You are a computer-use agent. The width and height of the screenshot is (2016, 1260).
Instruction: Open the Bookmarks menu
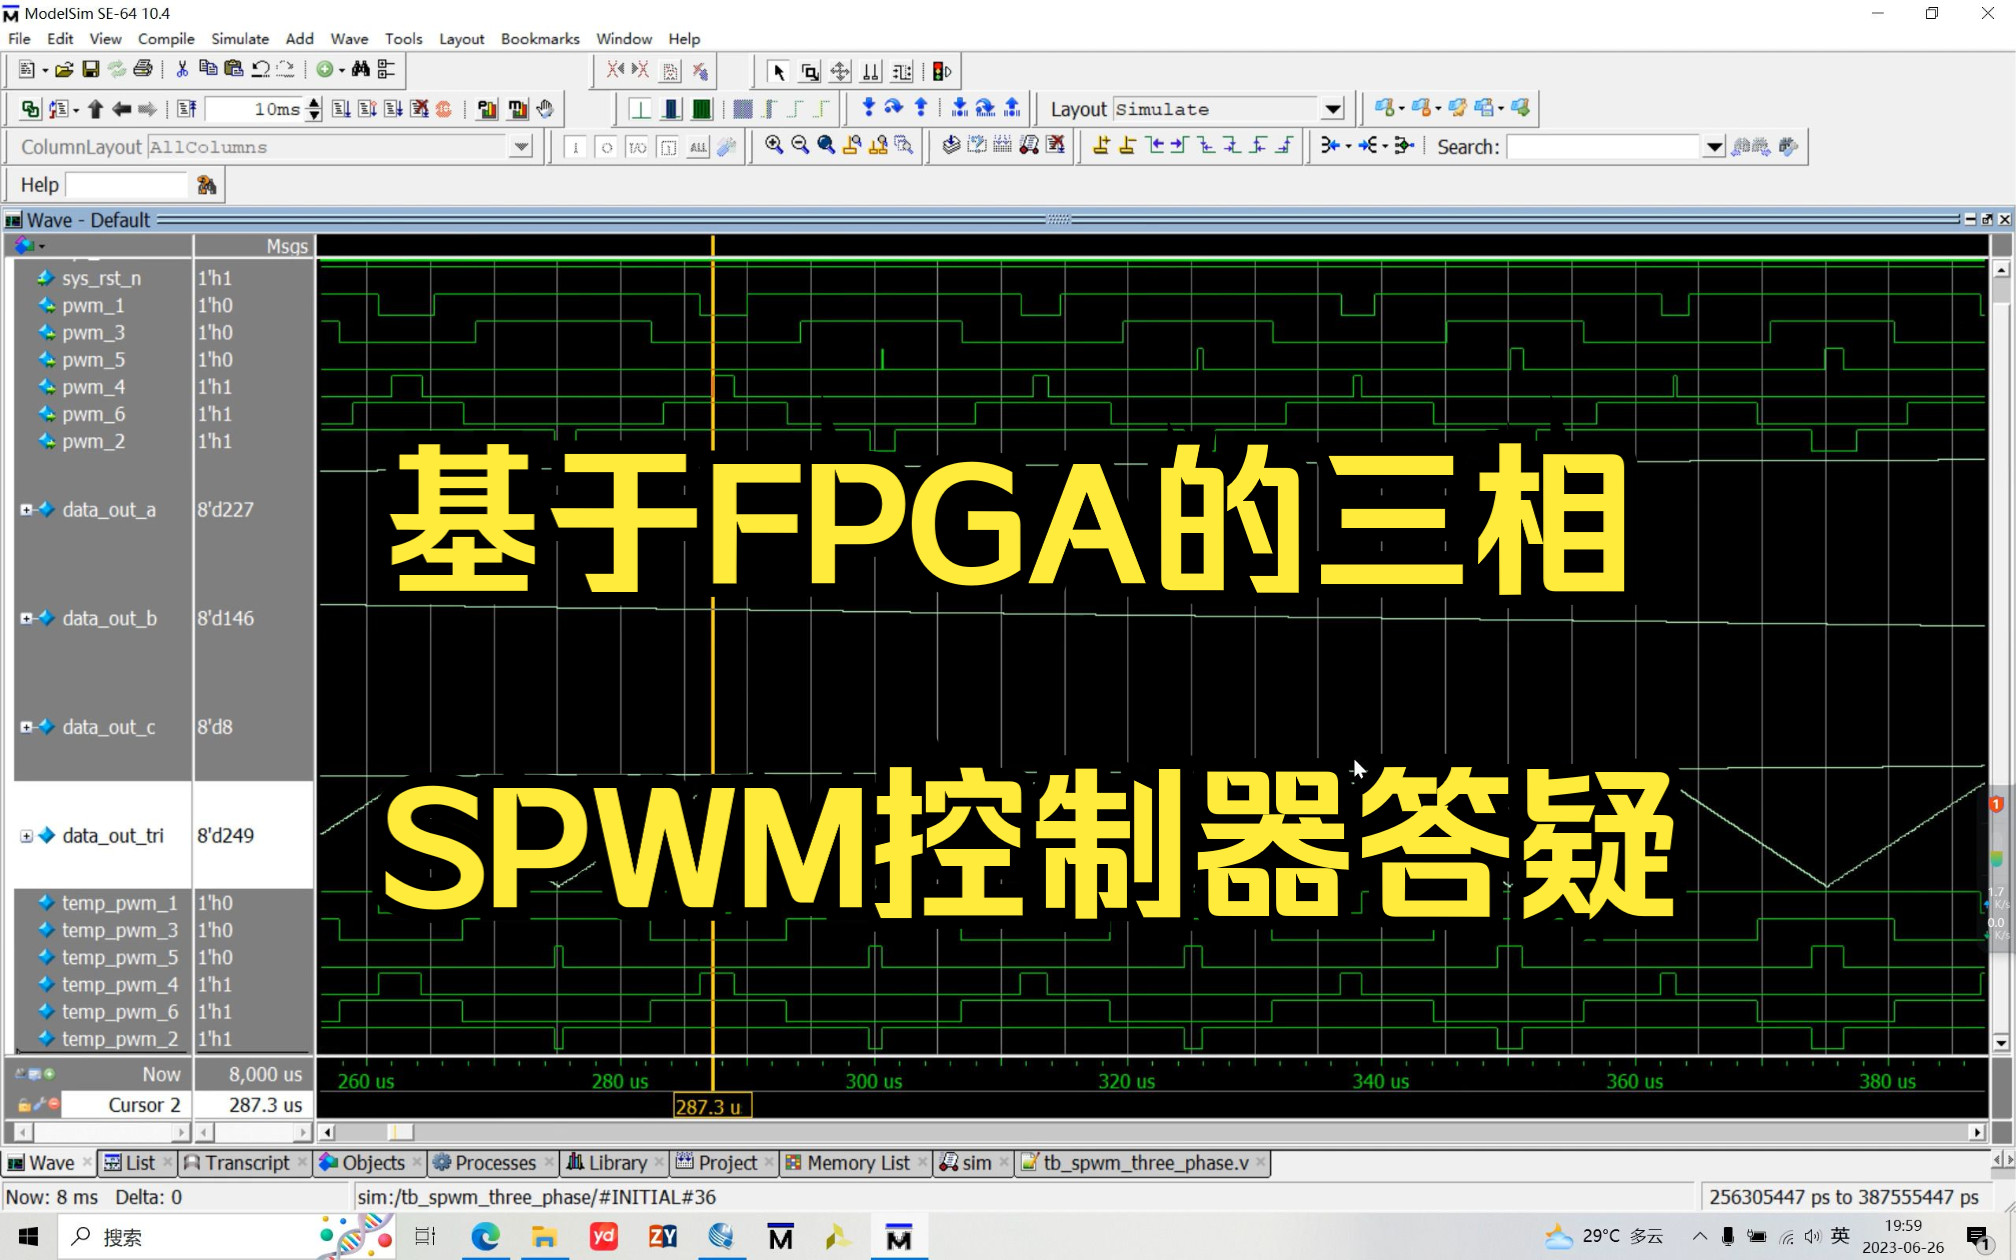tap(540, 38)
